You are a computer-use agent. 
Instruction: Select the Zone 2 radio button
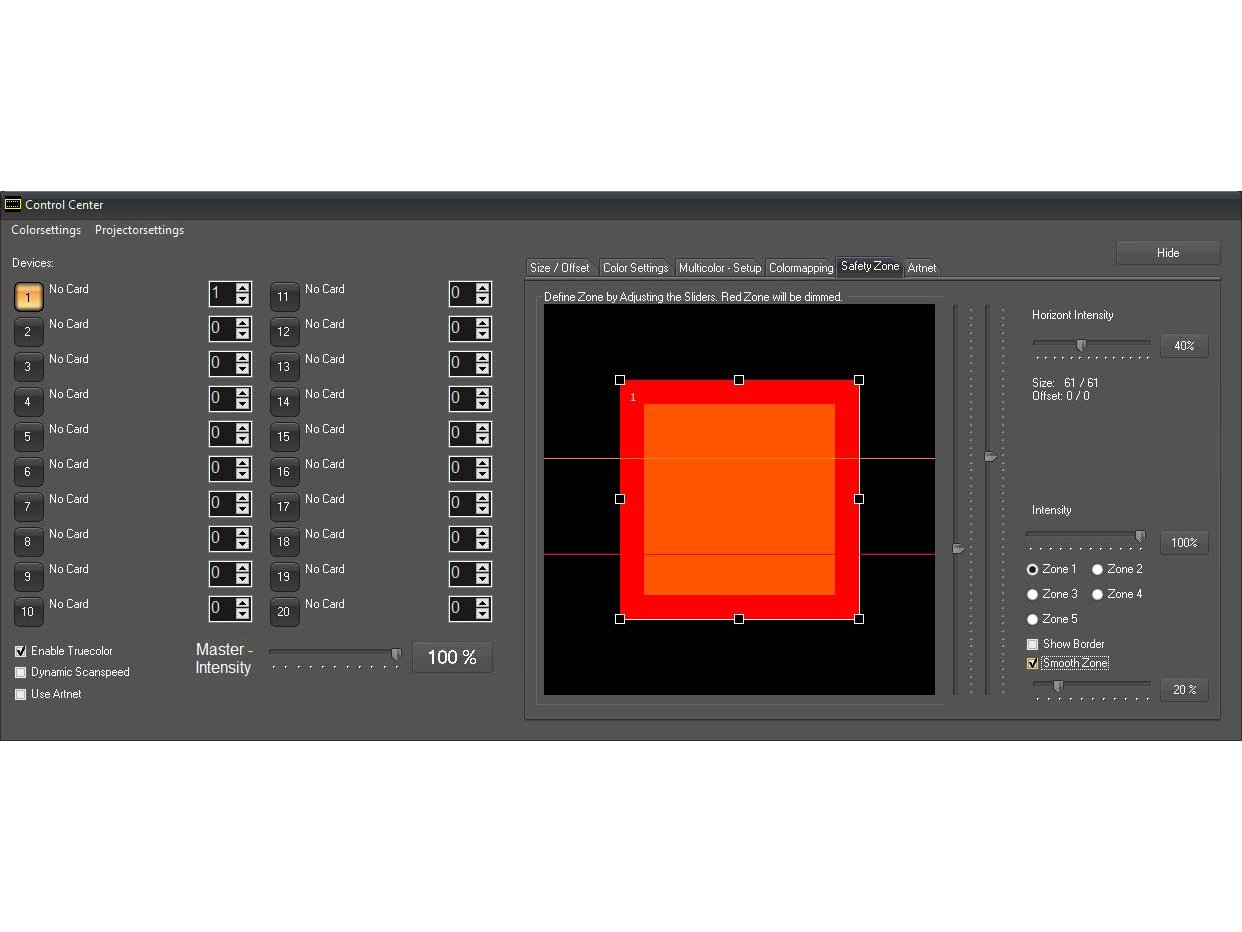[x=1097, y=569]
